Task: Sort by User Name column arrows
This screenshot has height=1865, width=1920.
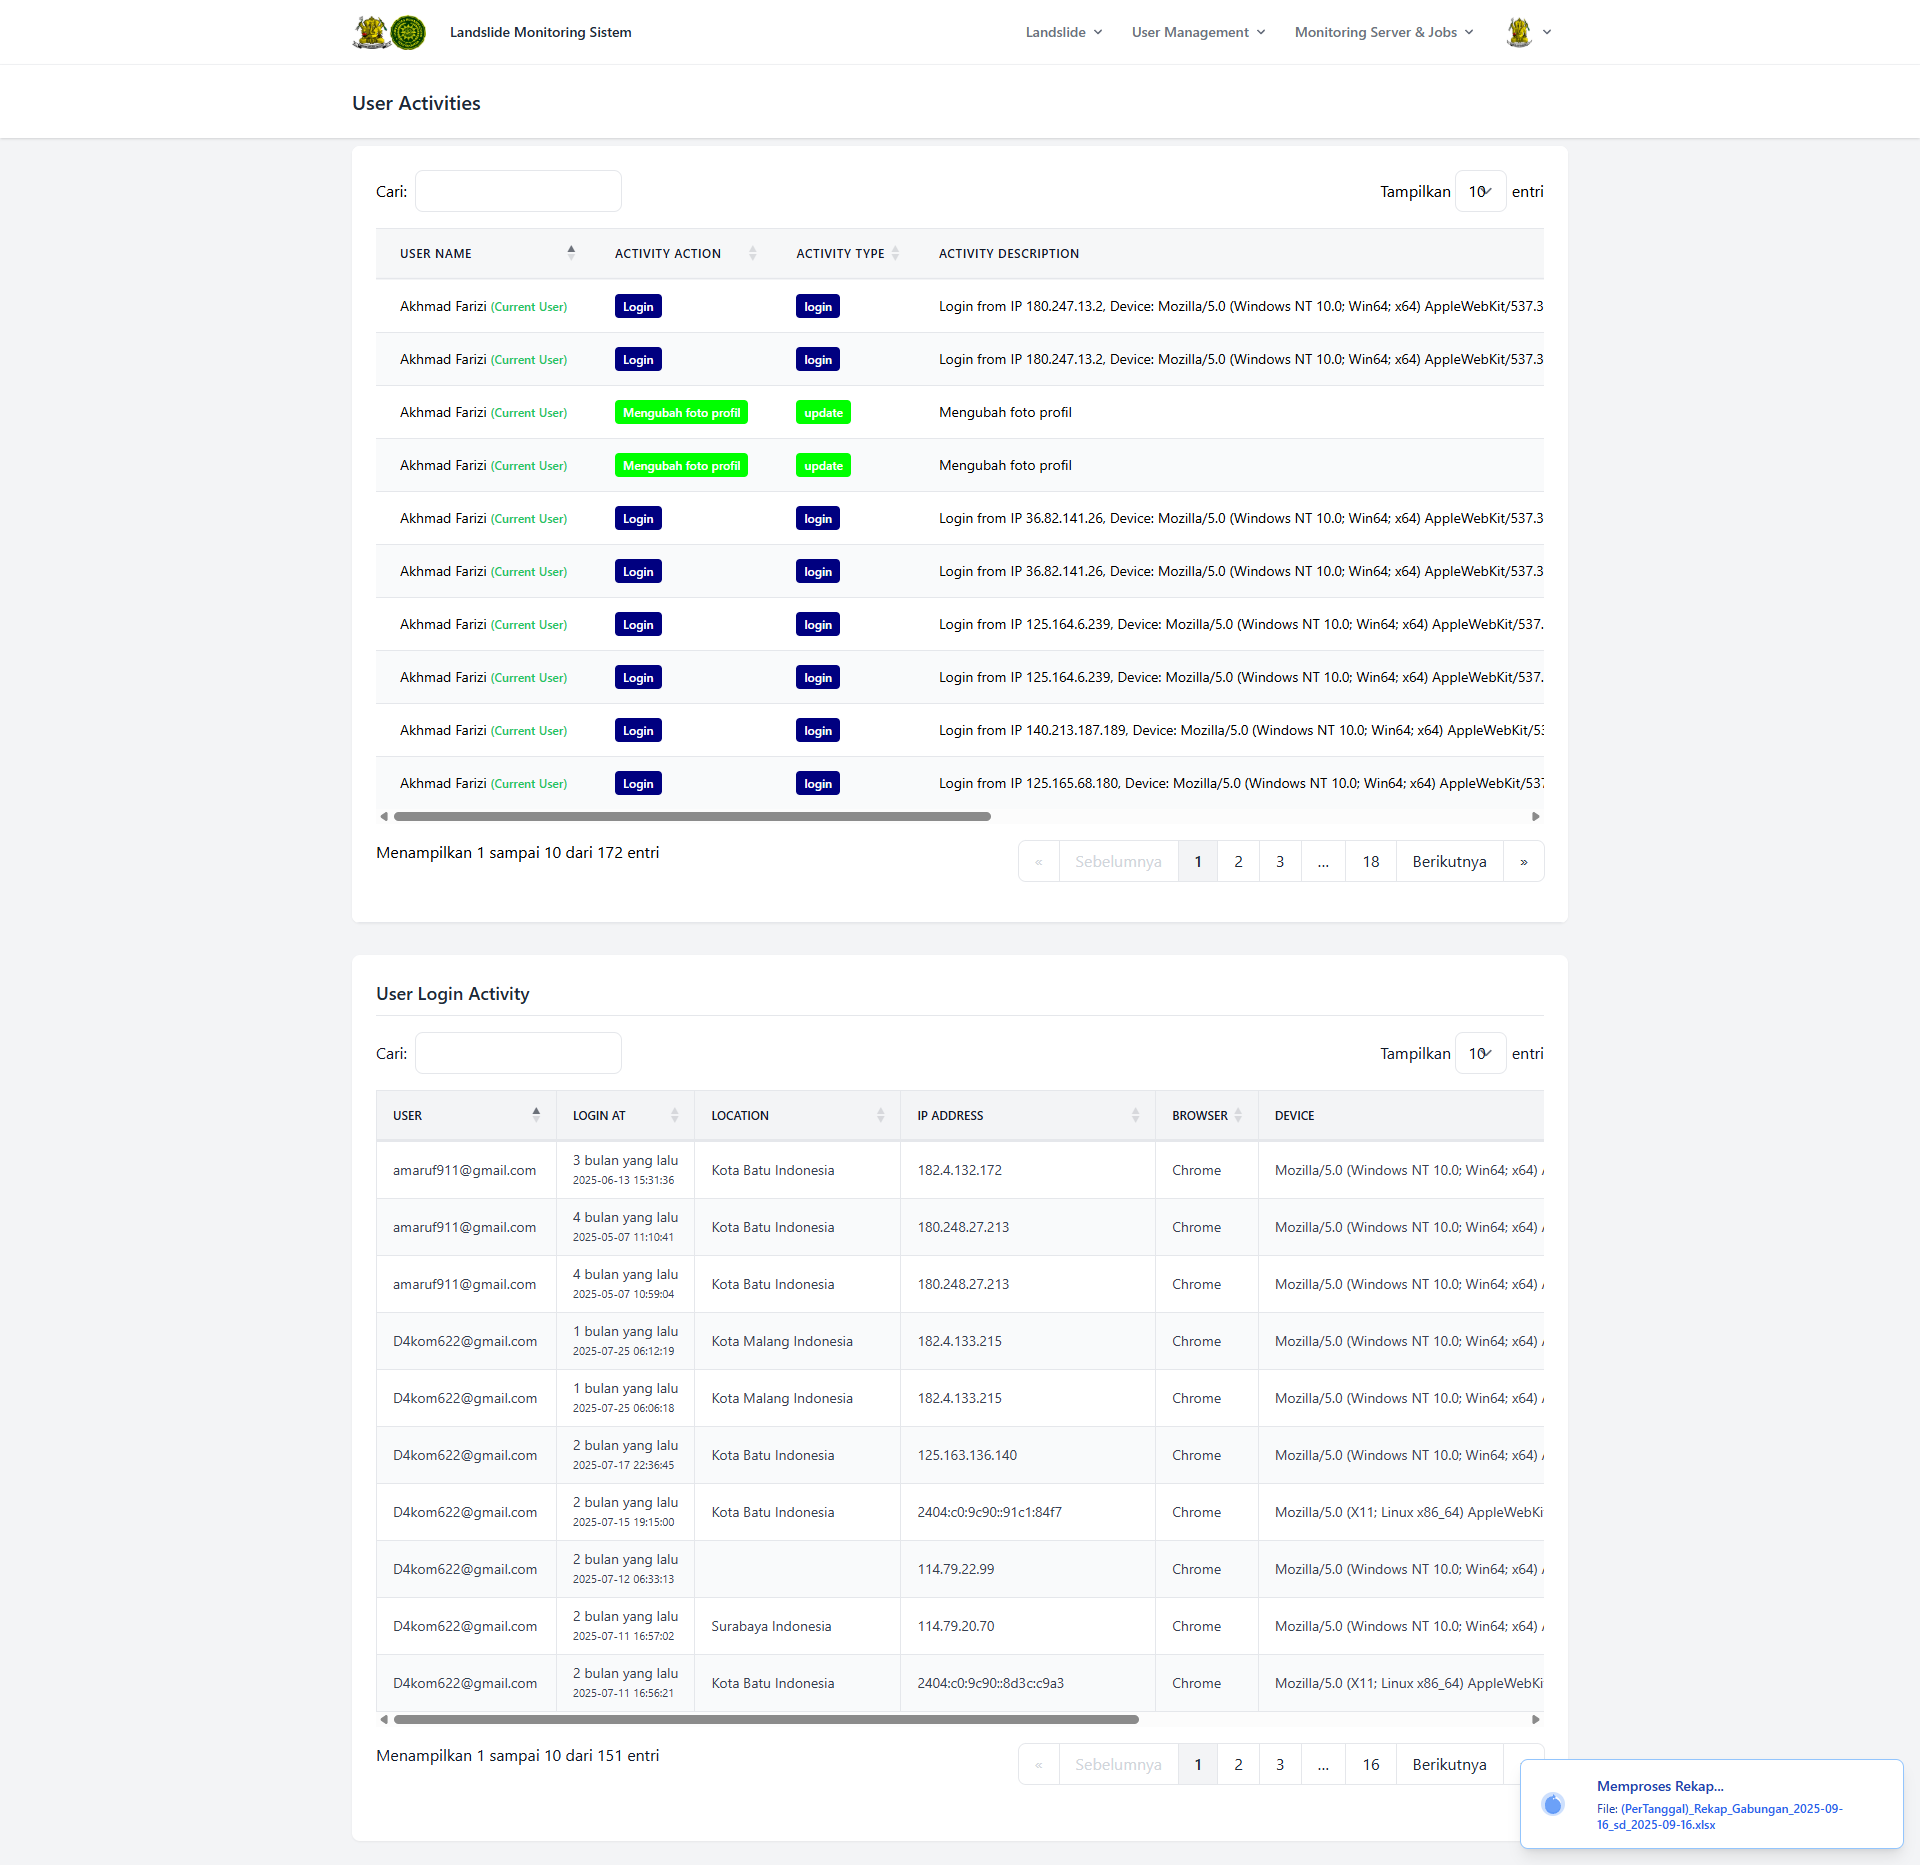Action: [x=571, y=253]
